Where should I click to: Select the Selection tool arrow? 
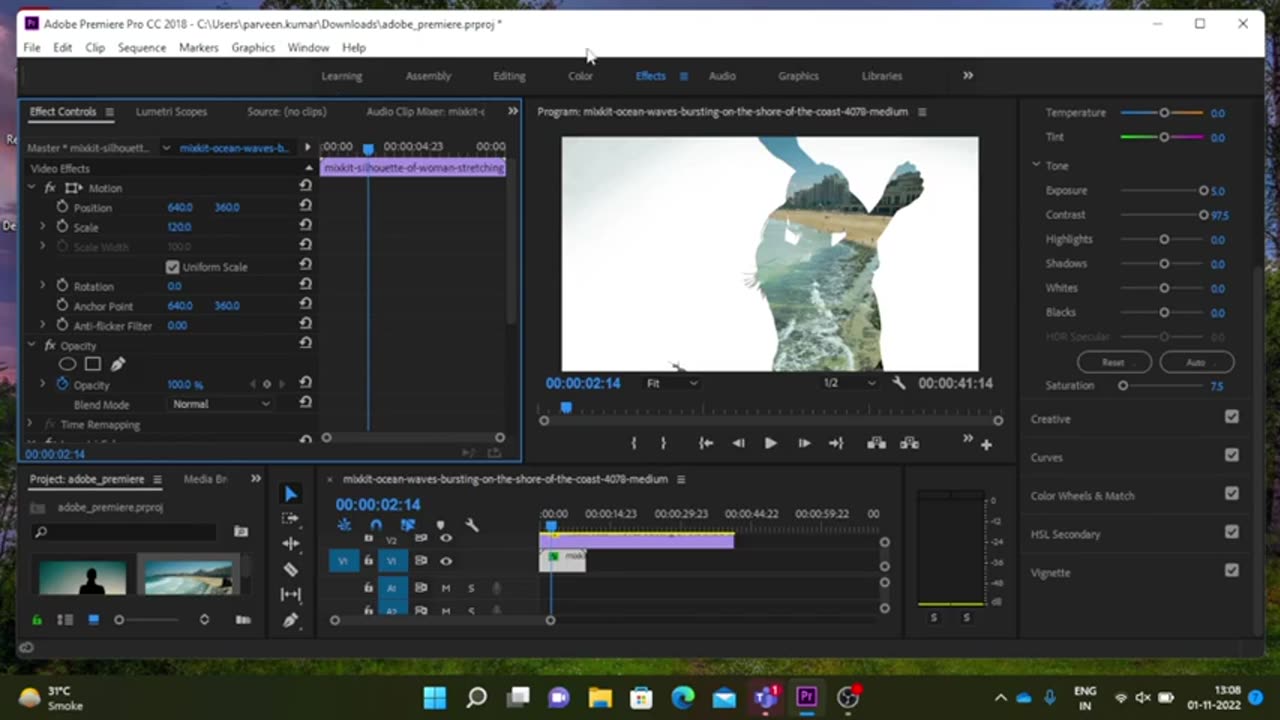290,493
